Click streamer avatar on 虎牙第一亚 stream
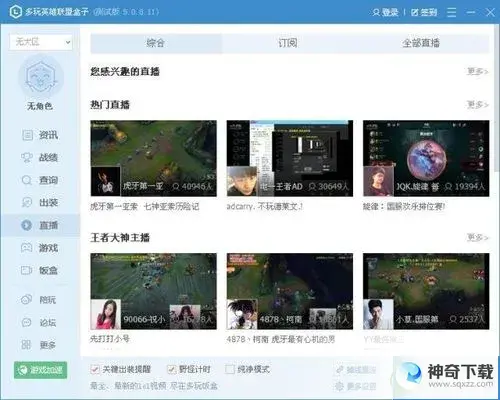The width and height of the screenshot is (500, 400). pos(105,181)
